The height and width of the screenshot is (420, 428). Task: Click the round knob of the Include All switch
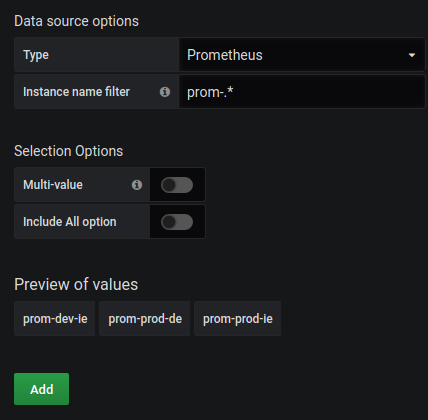tap(169, 222)
